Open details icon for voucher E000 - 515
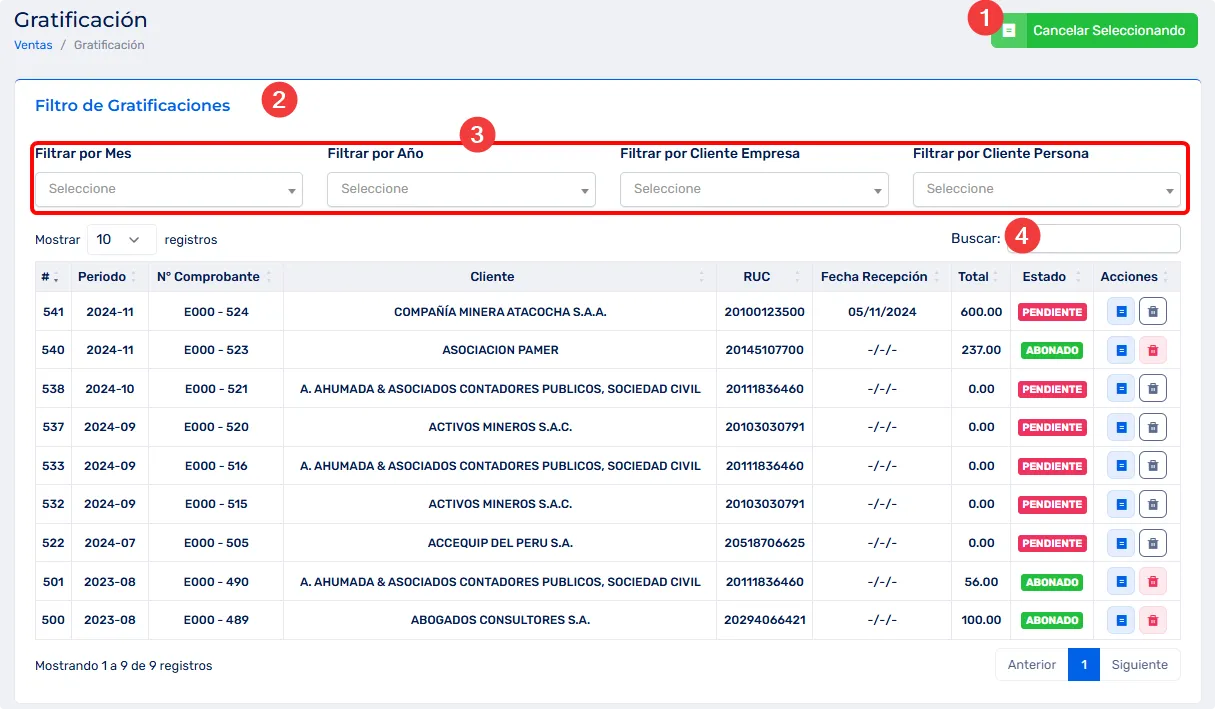The height and width of the screenshot is (709, 1215). tap(1121, 505)
